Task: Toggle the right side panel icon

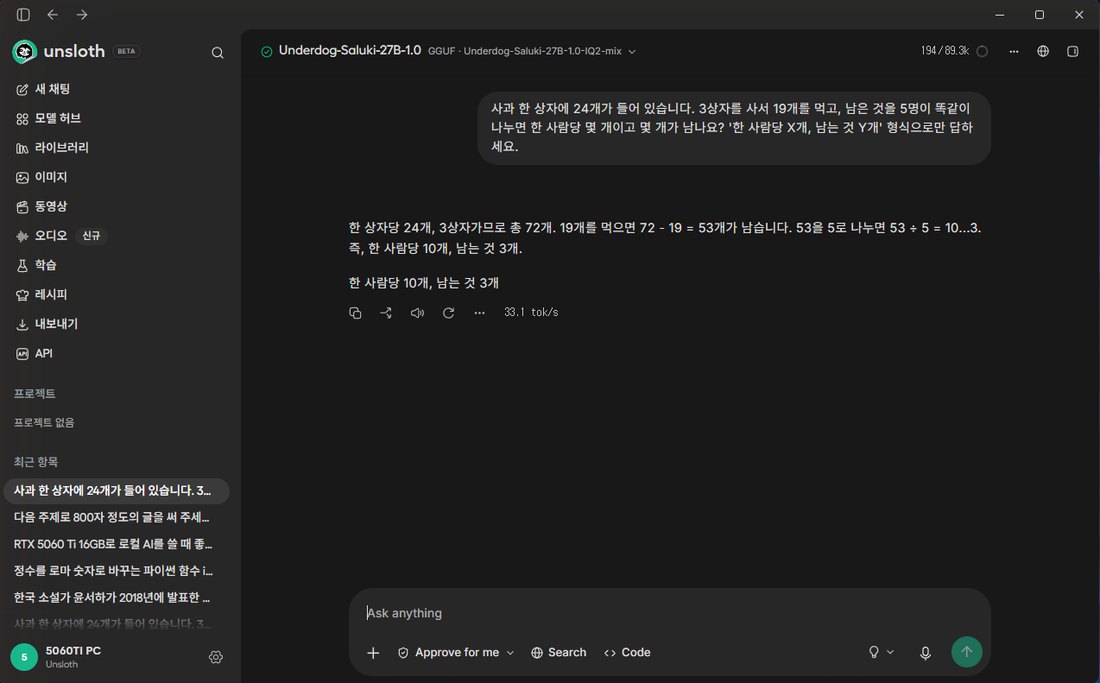Action: click(1073, 51)
